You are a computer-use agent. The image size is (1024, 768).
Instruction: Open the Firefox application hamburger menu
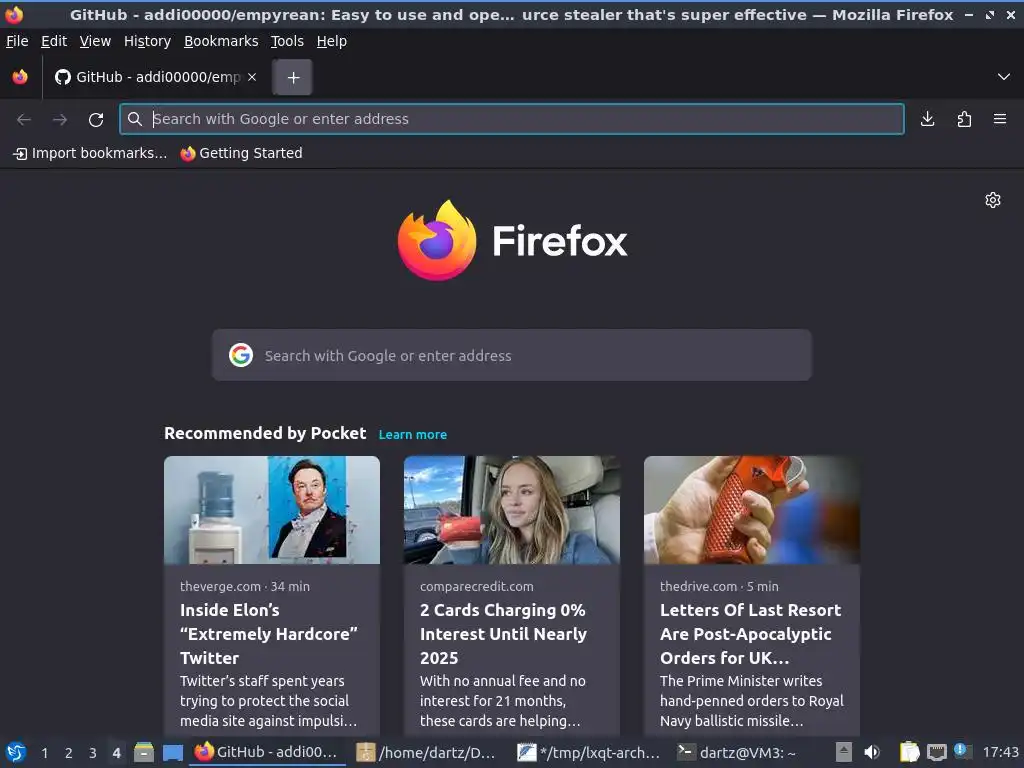coord(1000,119)
